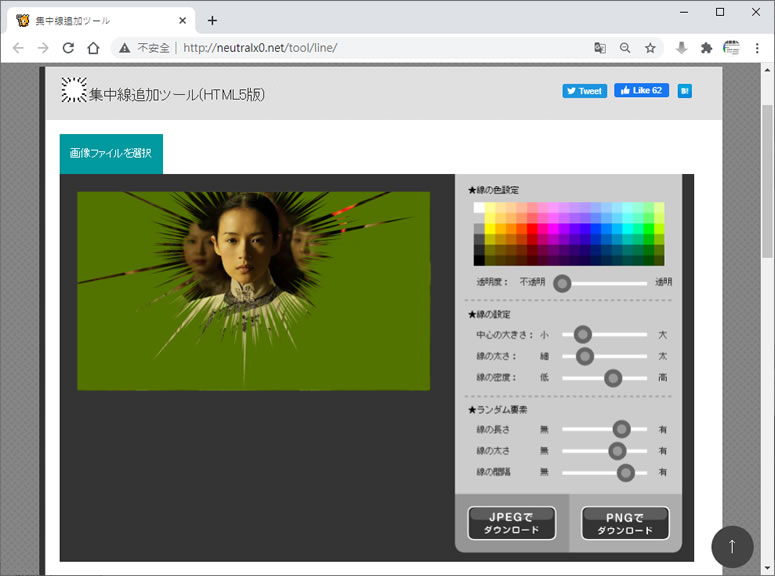Viewport: 775px width, 576px height.
Task: Click the ★線の色設定 heading
Action: point(493,190)
